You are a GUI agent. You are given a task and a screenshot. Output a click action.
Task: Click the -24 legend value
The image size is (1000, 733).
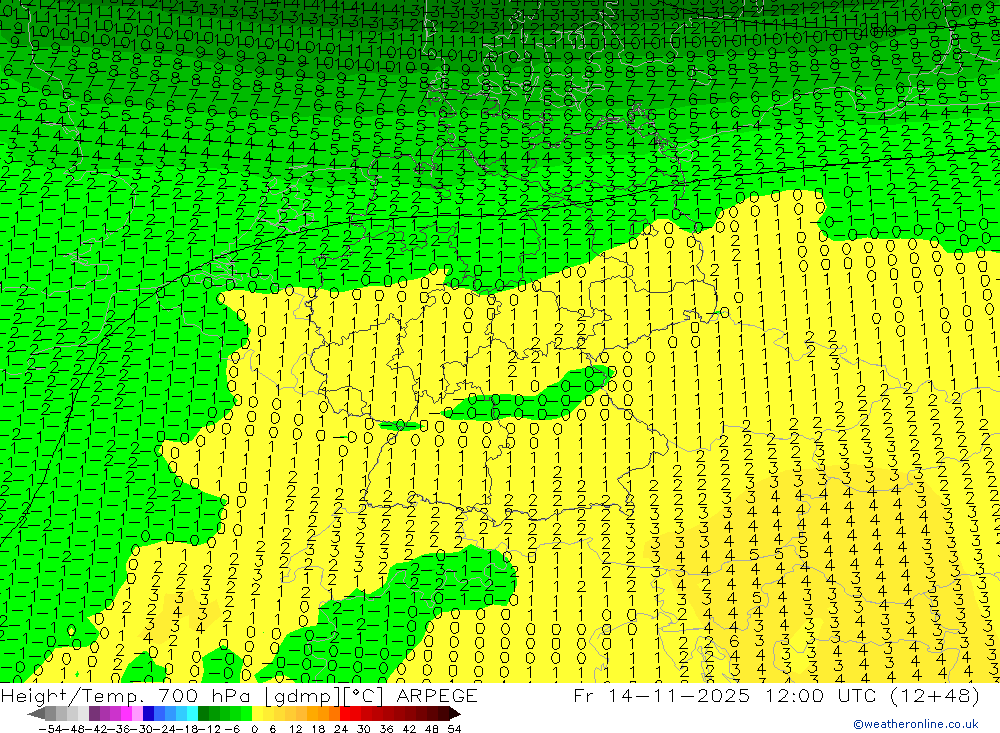click(164, 729)
